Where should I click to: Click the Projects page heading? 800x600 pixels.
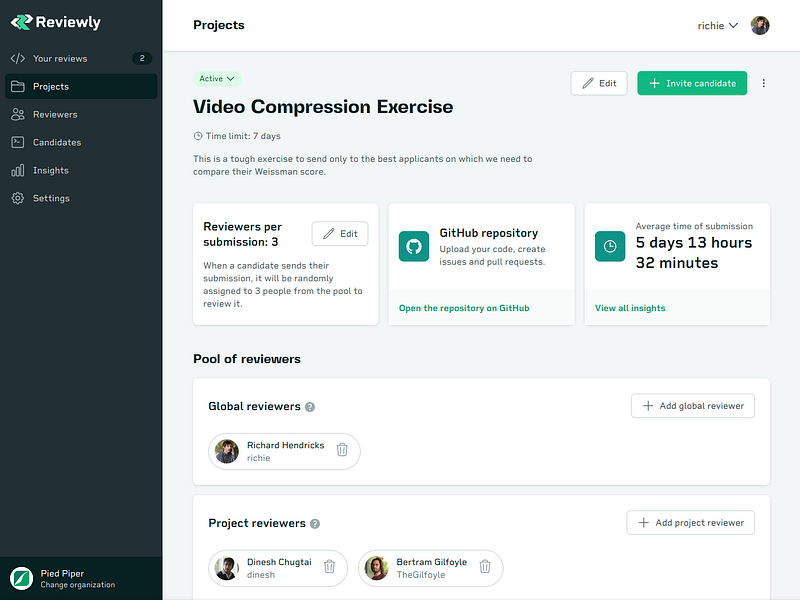coord(219,25)
